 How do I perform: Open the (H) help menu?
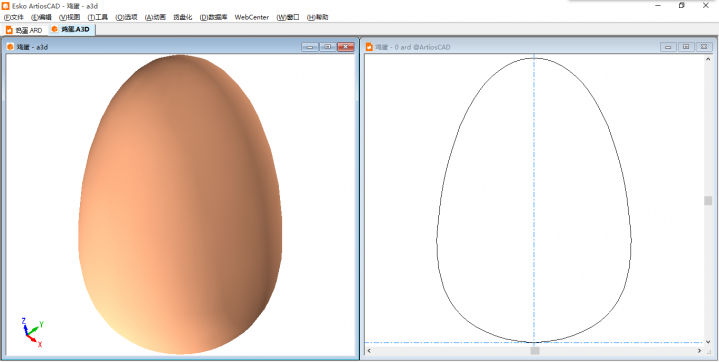(317, 17)
